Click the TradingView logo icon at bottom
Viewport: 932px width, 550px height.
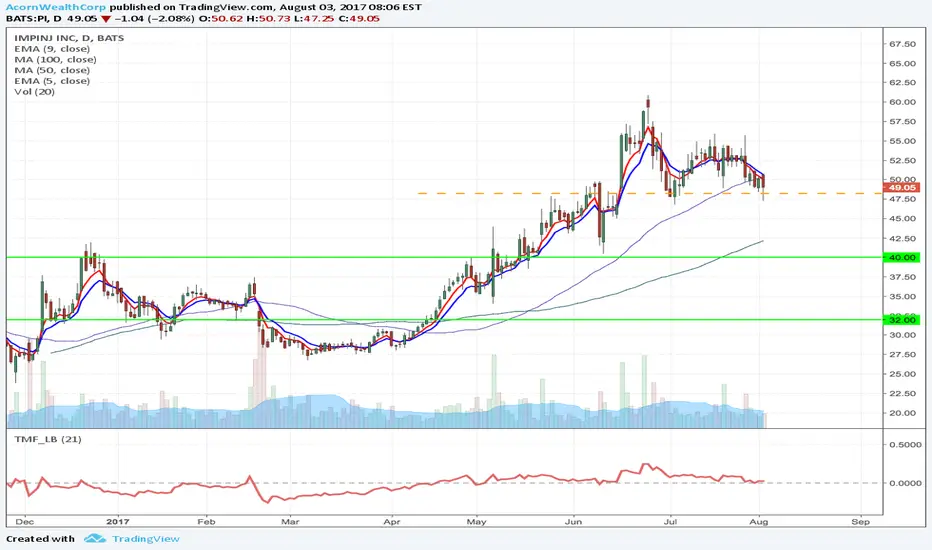point(95,539)
